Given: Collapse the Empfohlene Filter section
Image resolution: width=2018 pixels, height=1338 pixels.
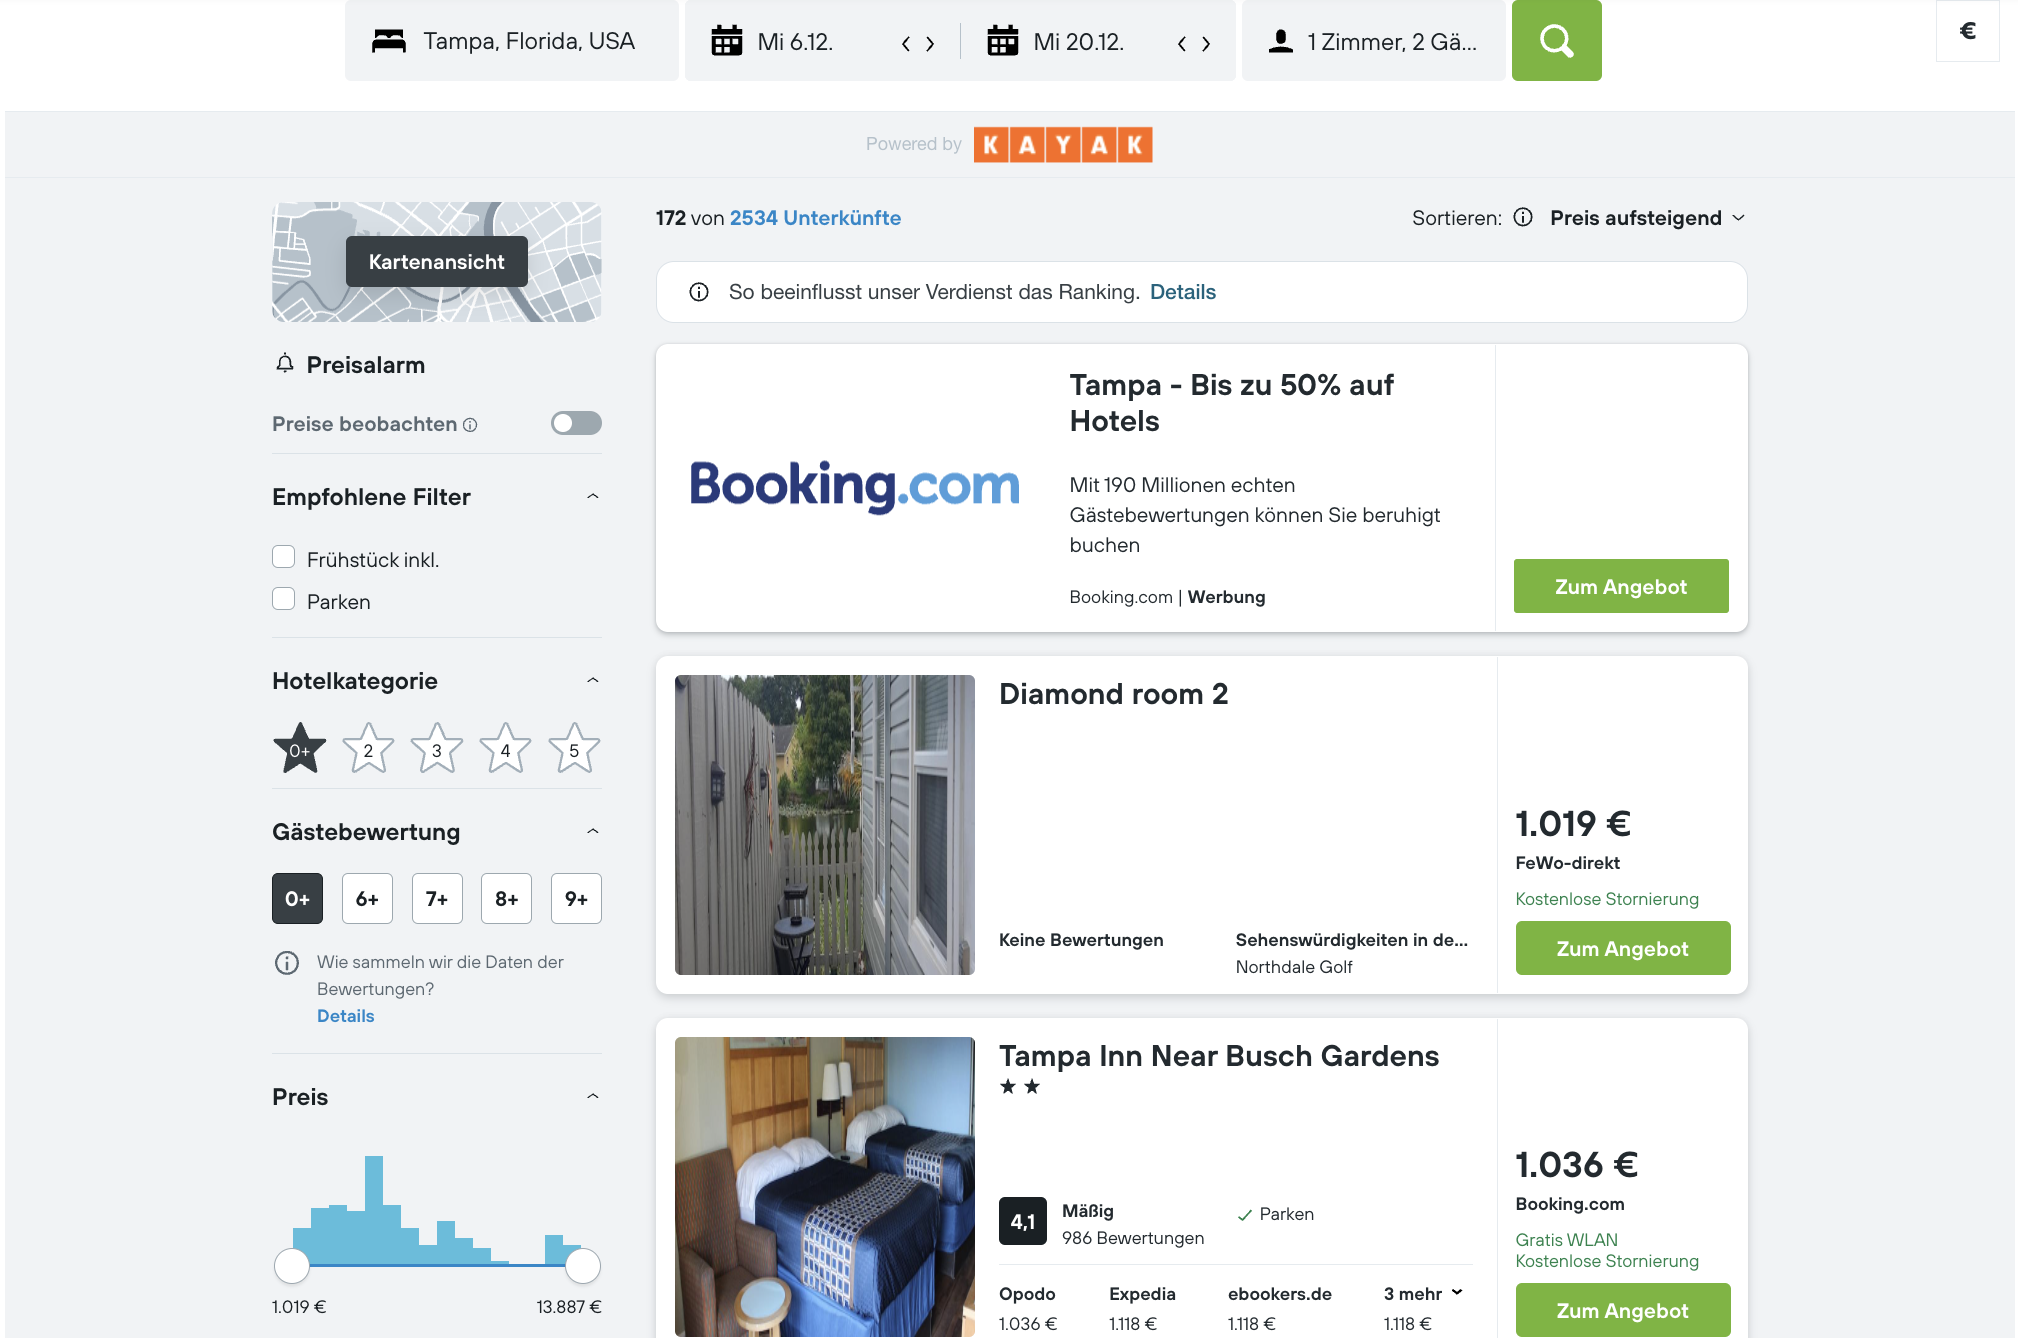Looking at the screenshot, I should point(593,496).
